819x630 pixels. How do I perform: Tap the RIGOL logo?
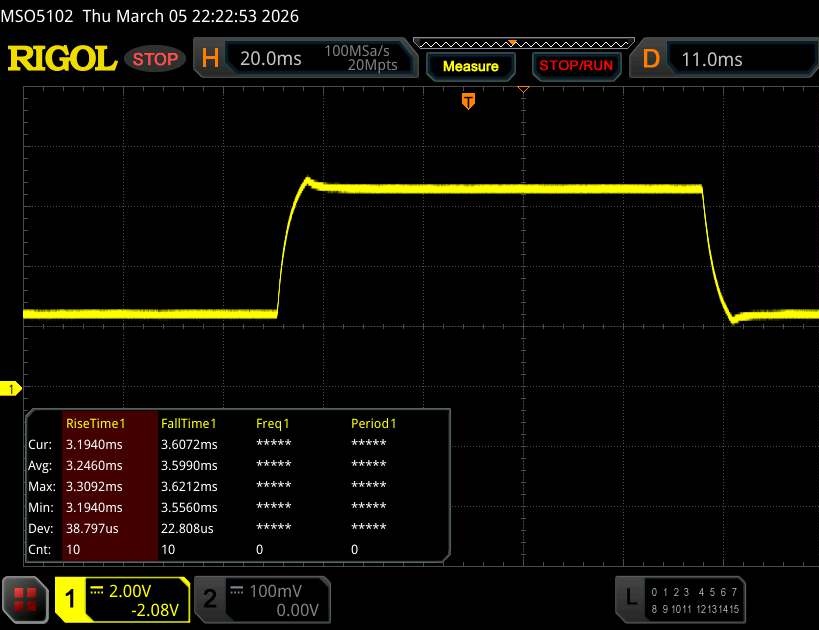pyautogui.click(x=62, y=59)
